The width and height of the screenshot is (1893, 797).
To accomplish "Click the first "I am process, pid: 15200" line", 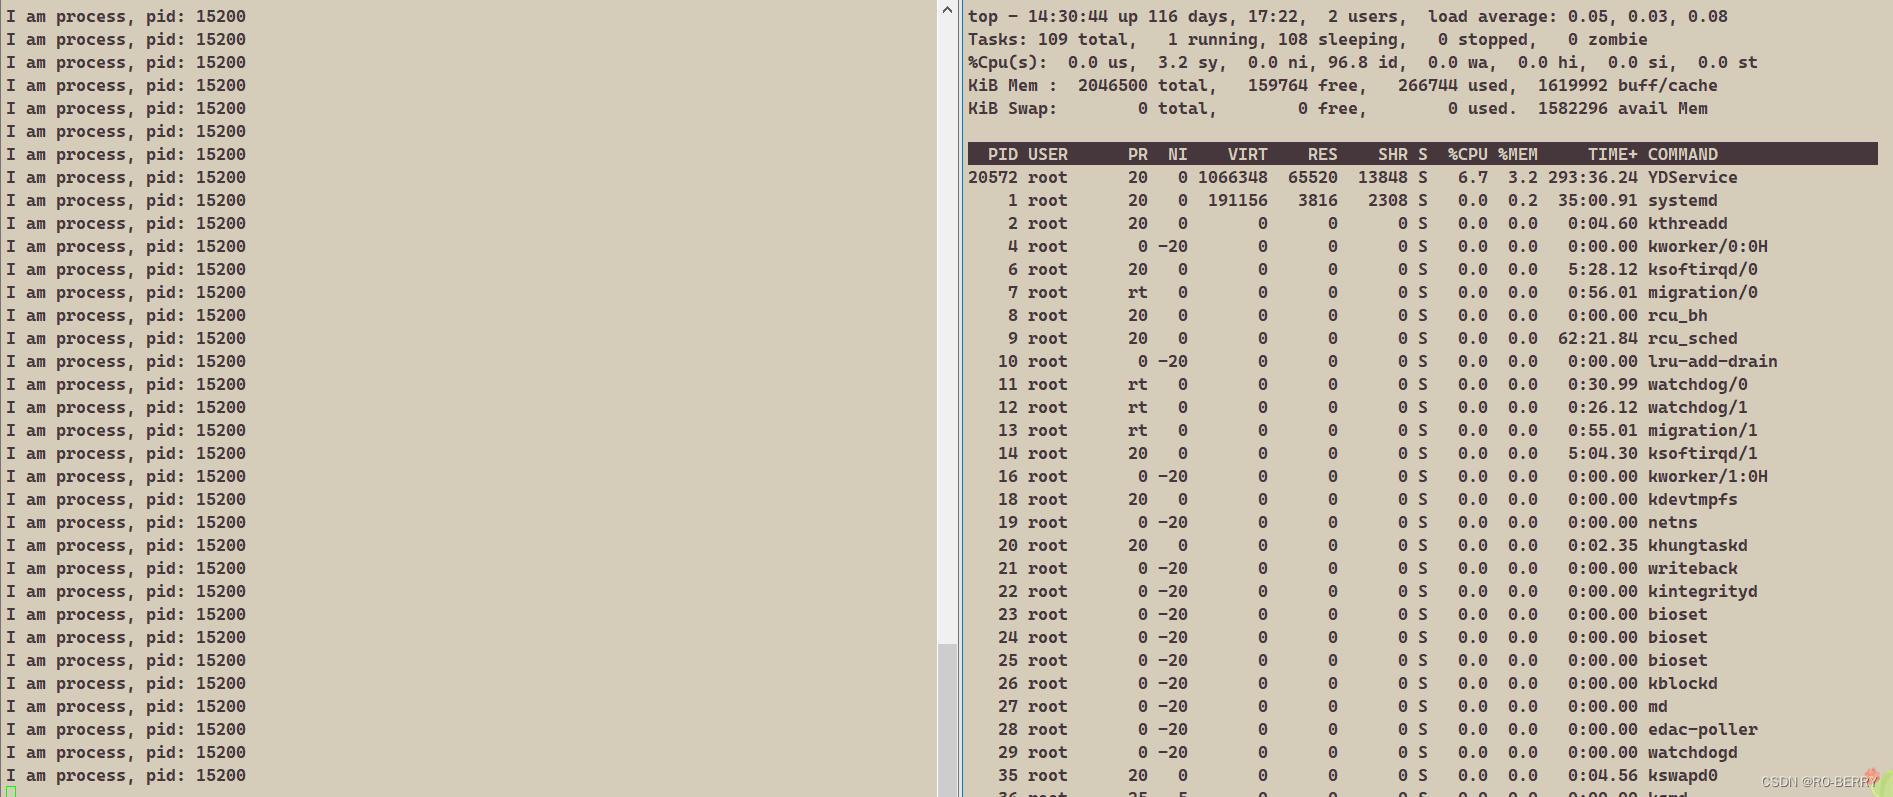I will [x=126, y=16].
